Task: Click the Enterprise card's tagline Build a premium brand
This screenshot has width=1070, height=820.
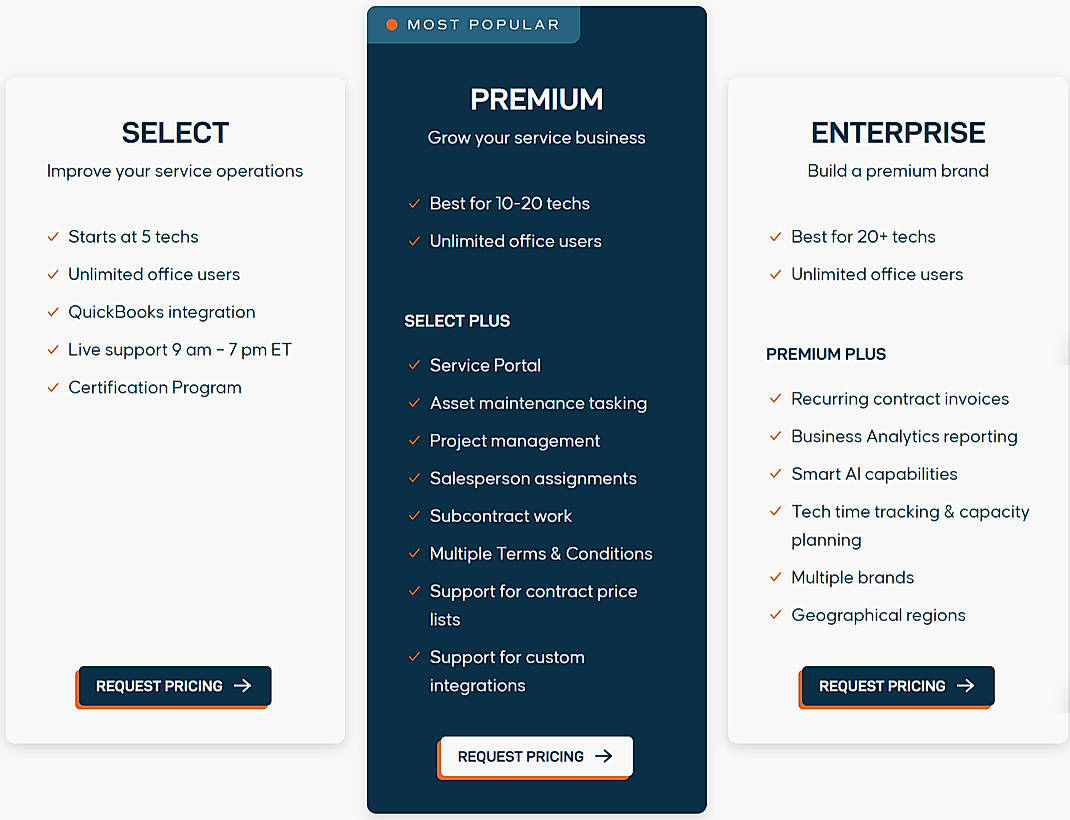Action: pos(897,171)
